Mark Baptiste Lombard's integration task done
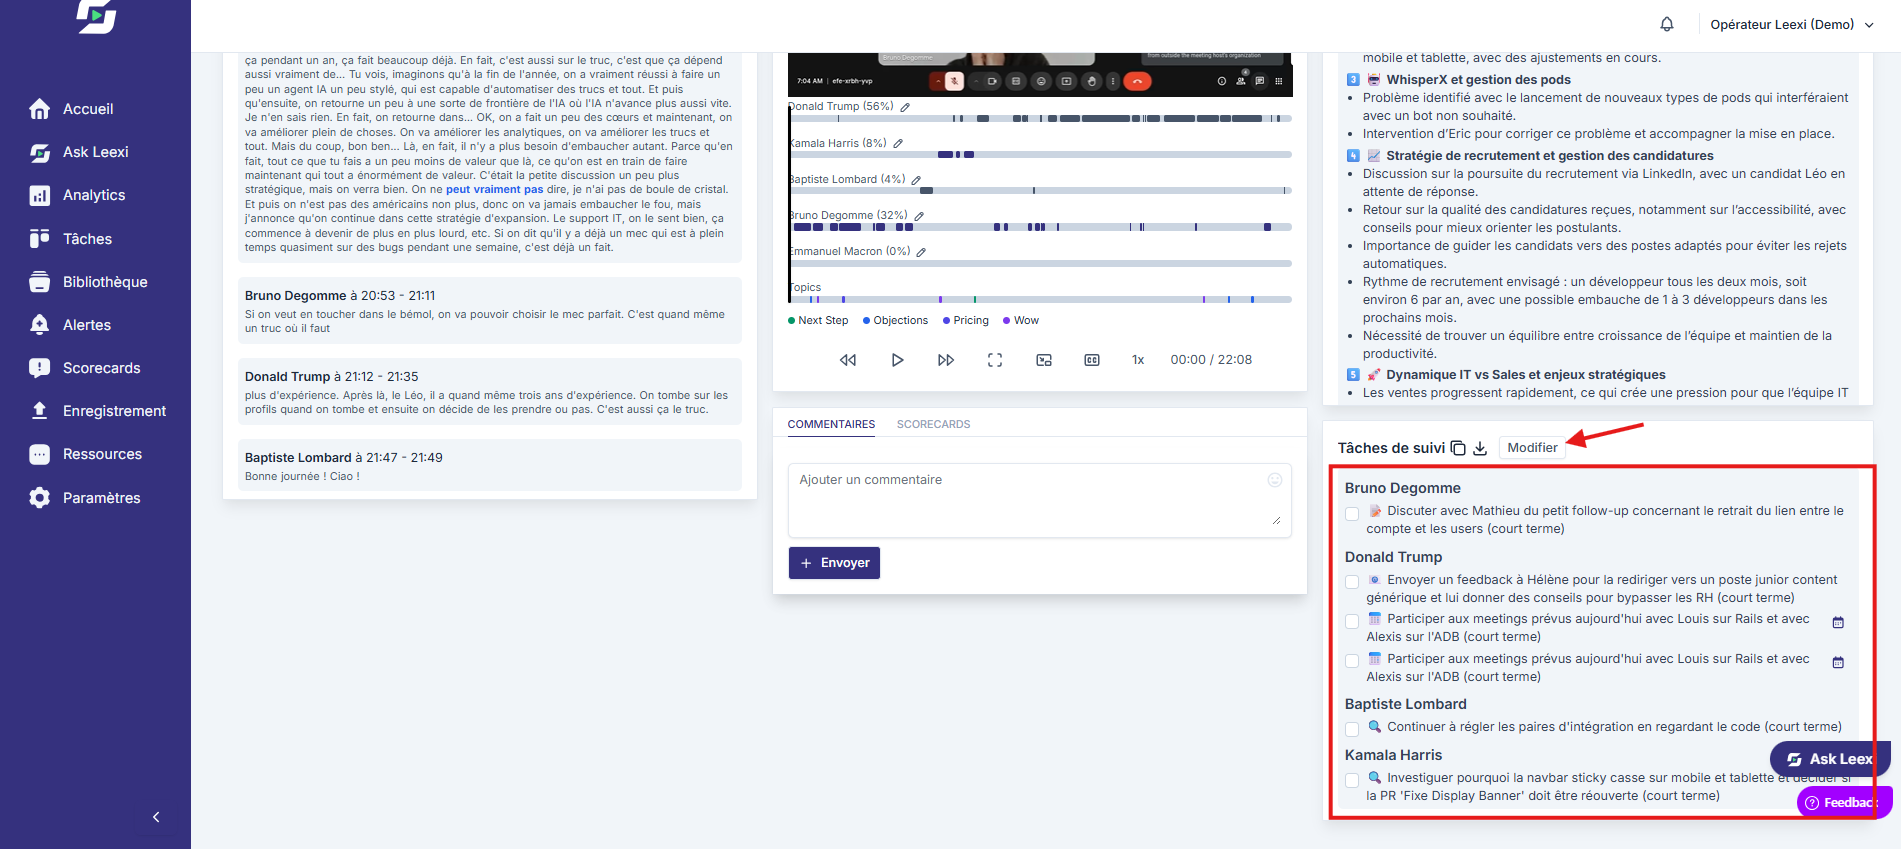 pos(1352,729)
